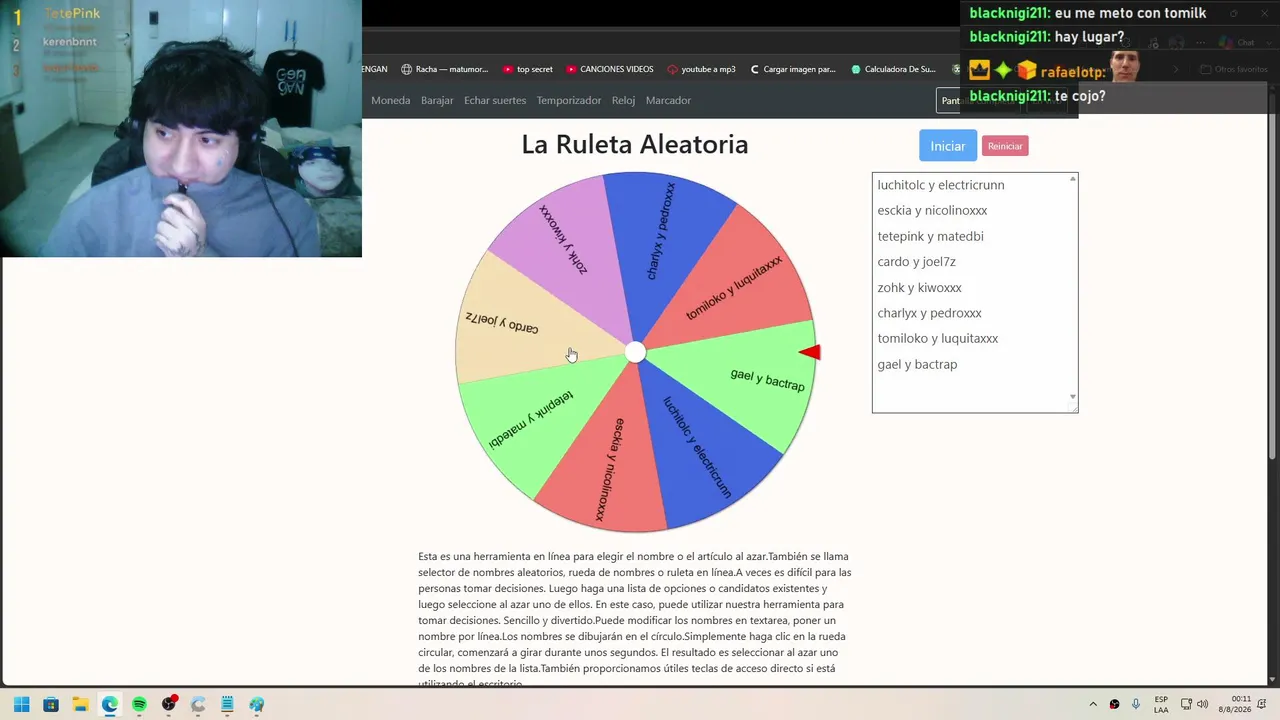
Task: Click the 'La Ruleta Aleatoria' heading
Action: pos(635,144)
